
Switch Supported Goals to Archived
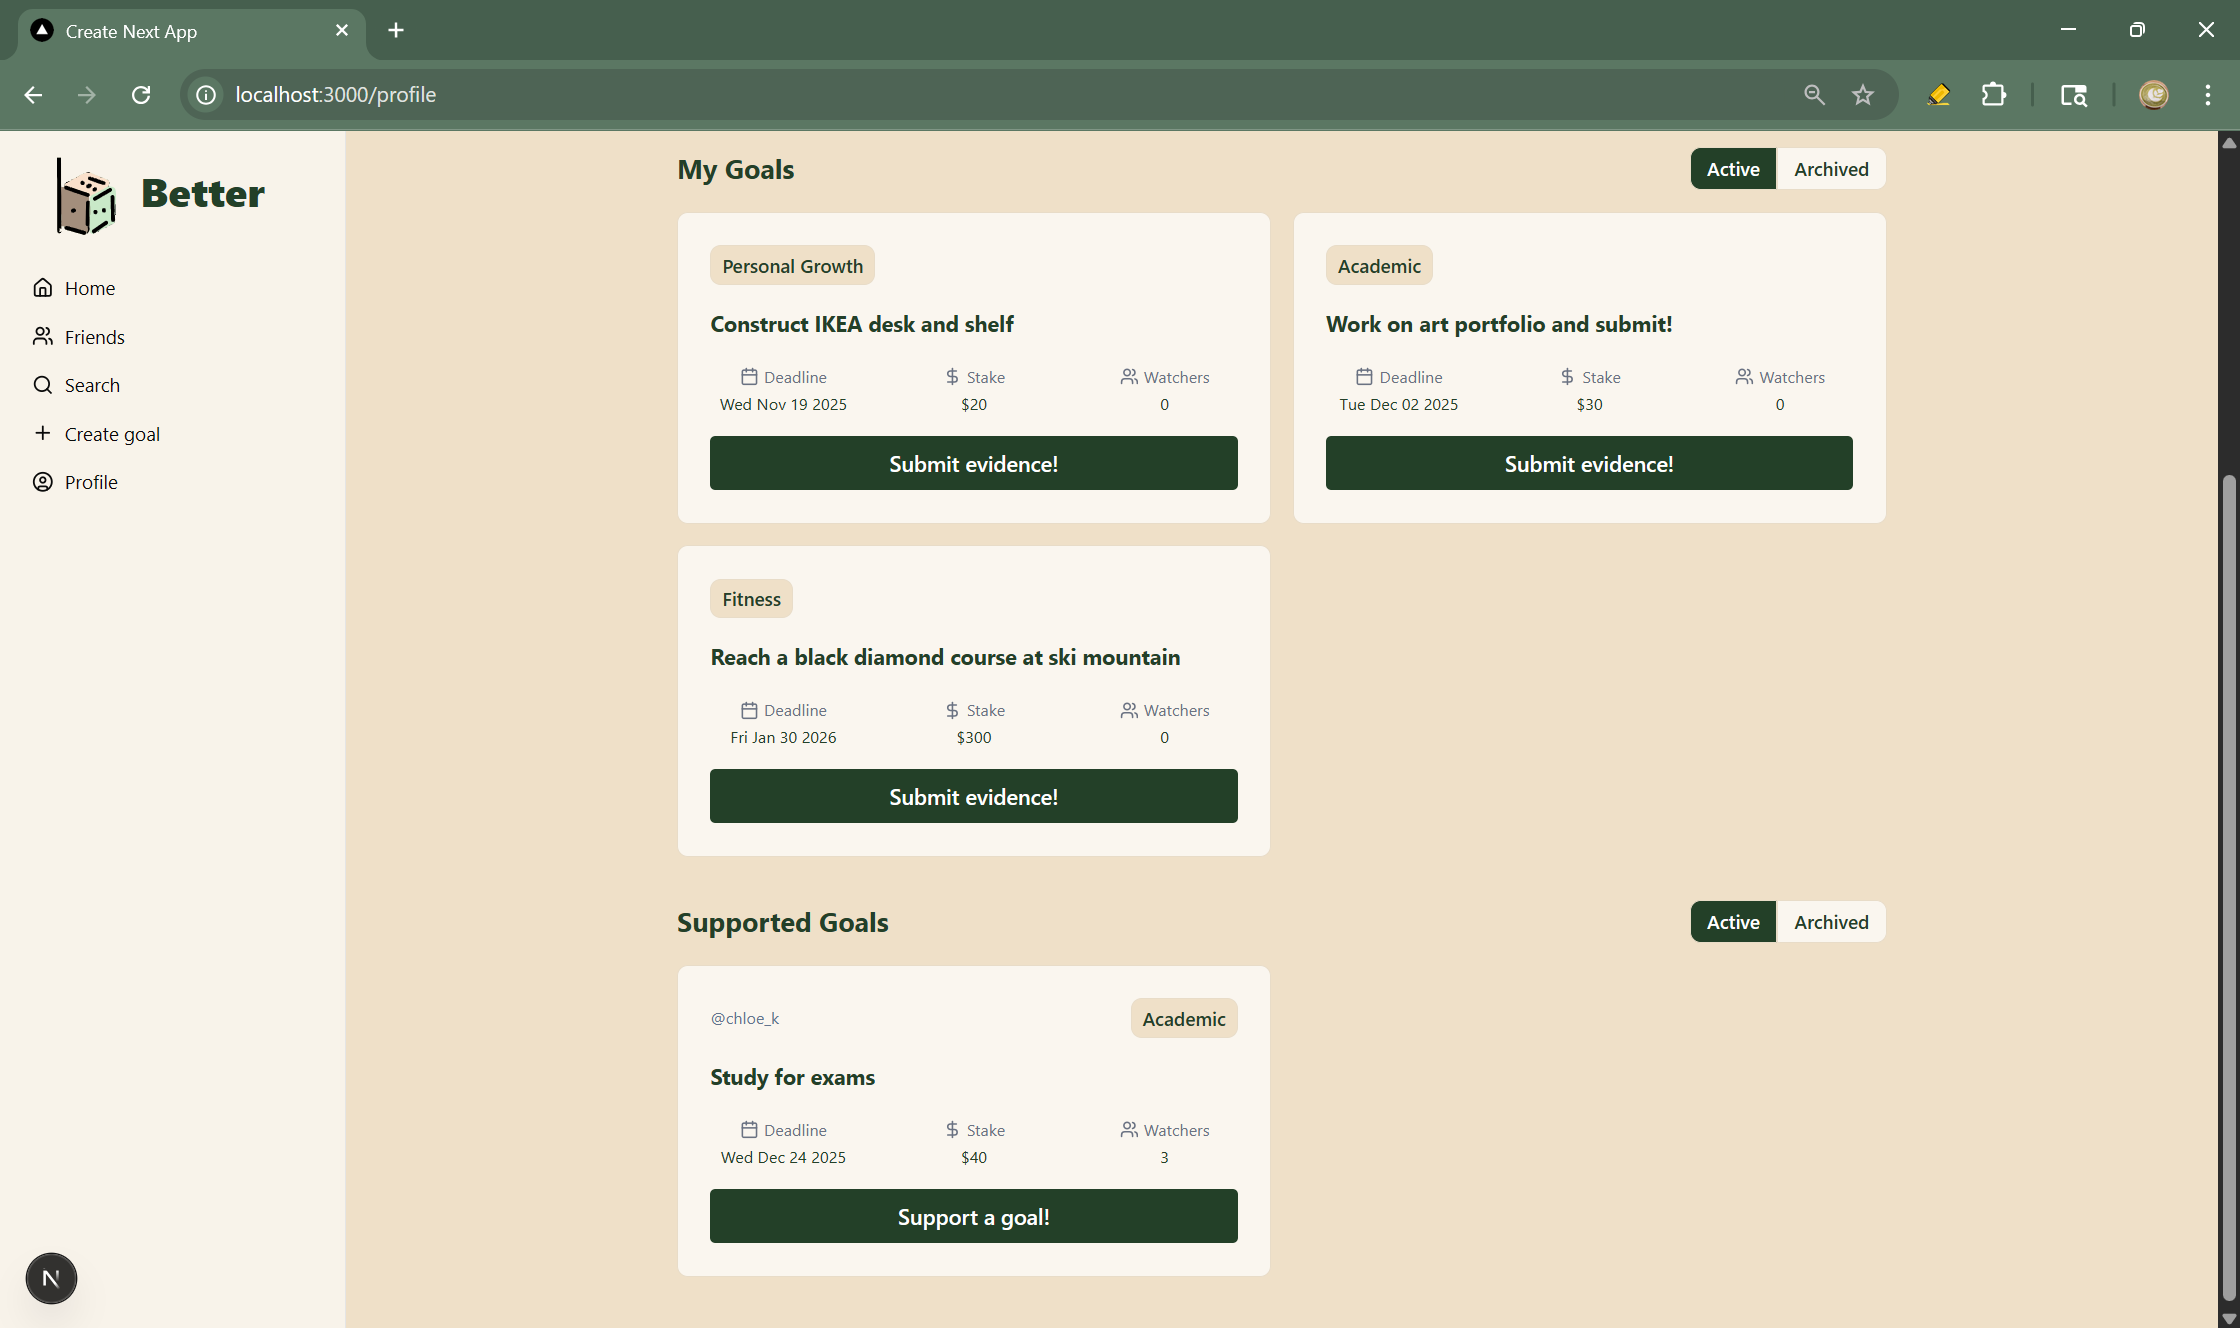pos(1830,922)
